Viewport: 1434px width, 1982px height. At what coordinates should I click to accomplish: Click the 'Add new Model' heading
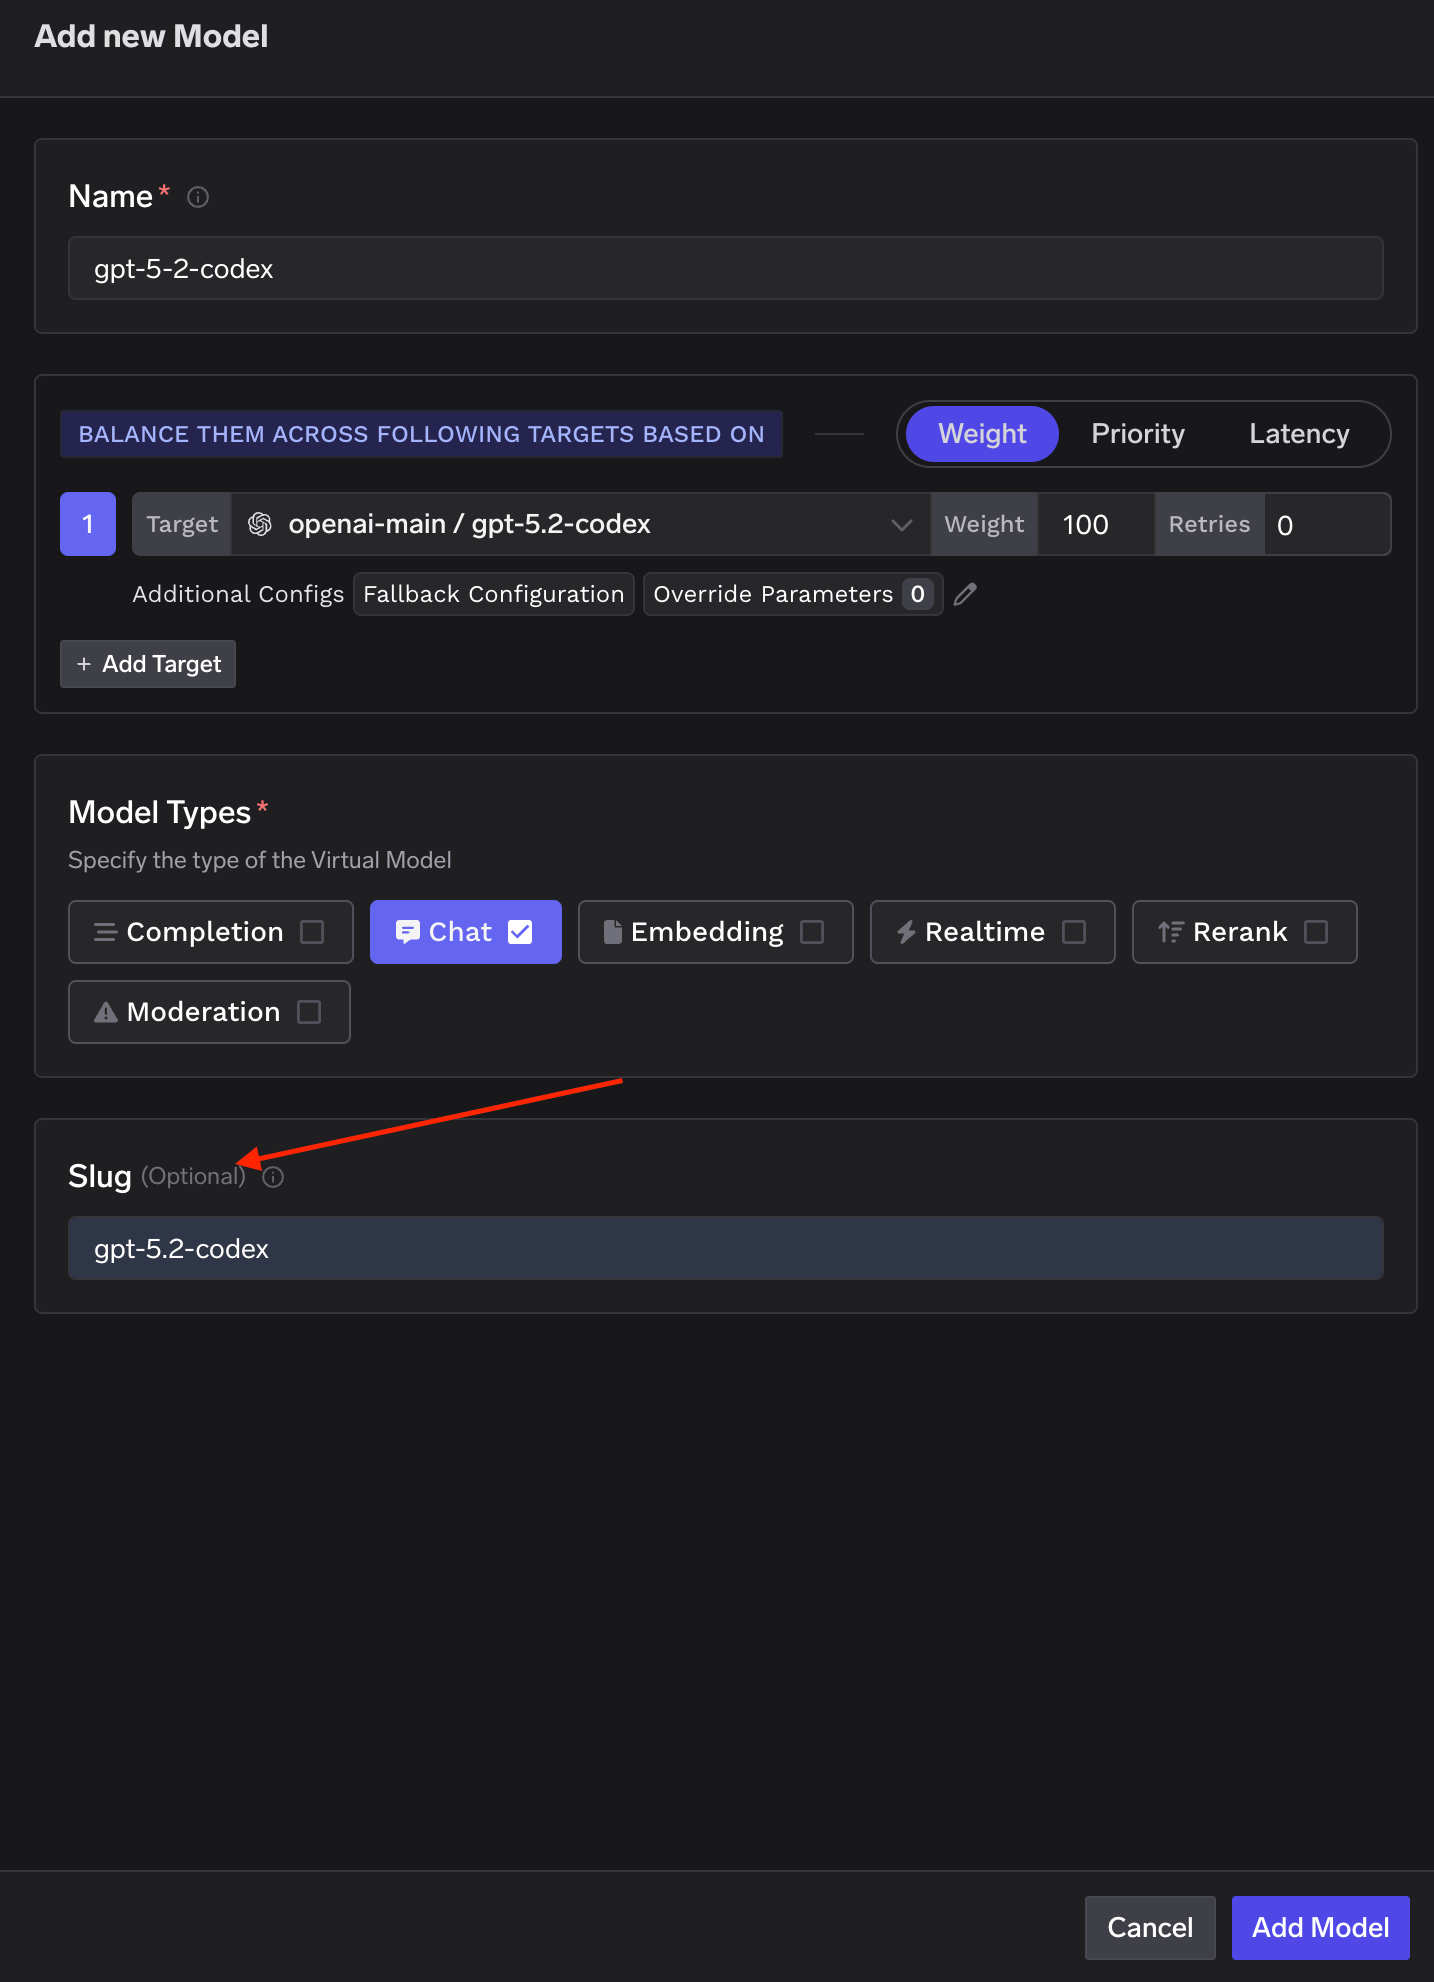(151, 36)
